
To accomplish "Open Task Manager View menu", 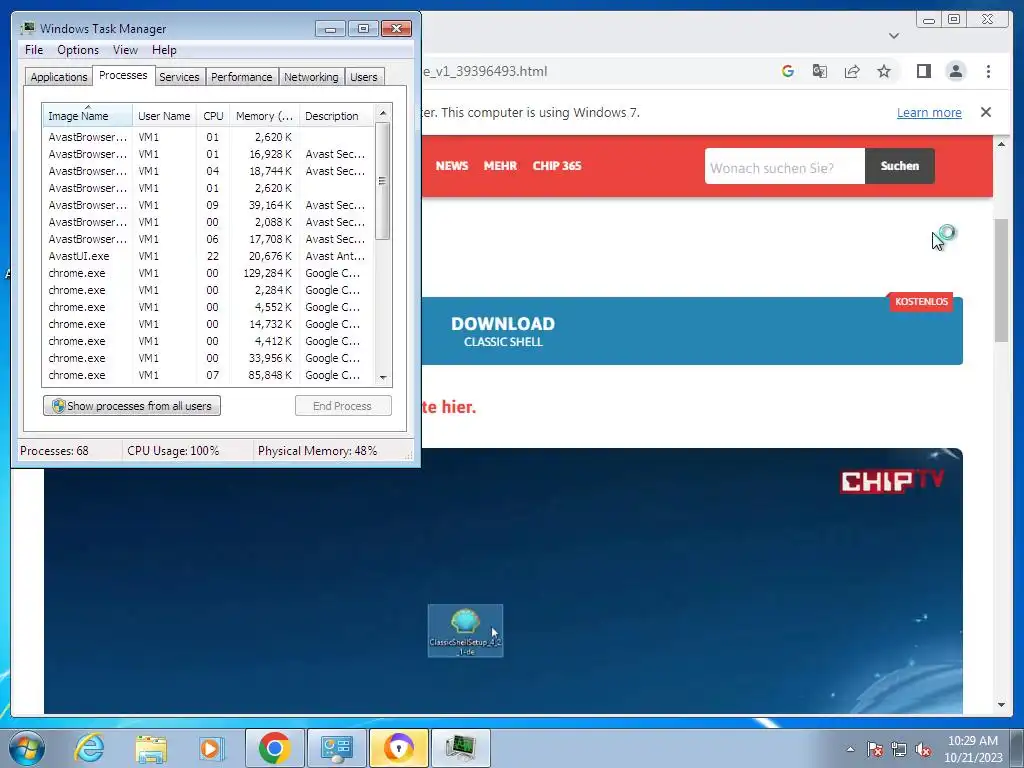I will coord(125,50).
